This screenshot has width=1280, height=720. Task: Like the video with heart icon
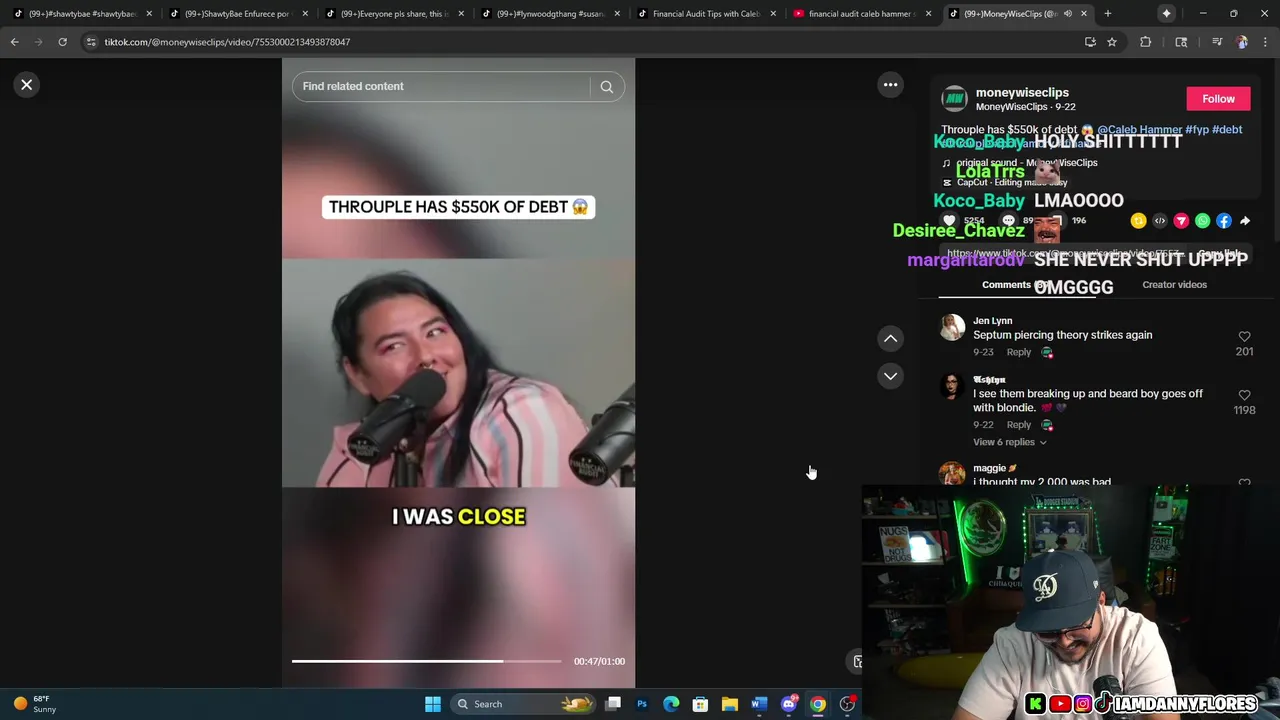tap(949, 221)
